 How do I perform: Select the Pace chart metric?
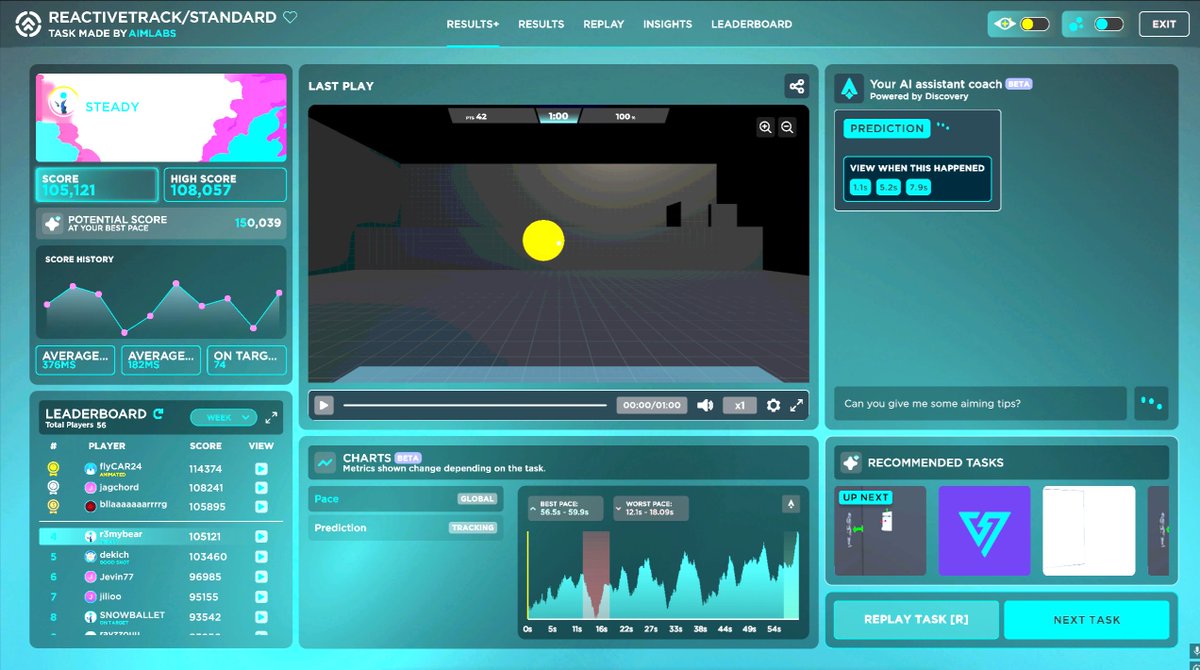coord(405,499)
